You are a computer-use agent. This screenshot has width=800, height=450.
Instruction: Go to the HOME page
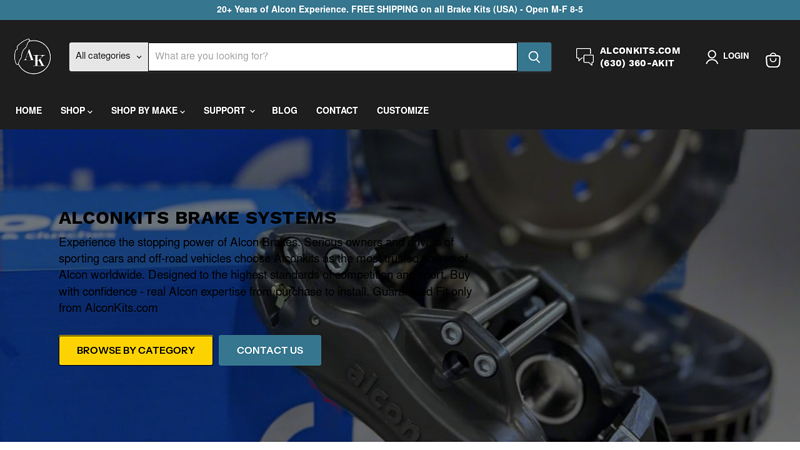(29, 111)
